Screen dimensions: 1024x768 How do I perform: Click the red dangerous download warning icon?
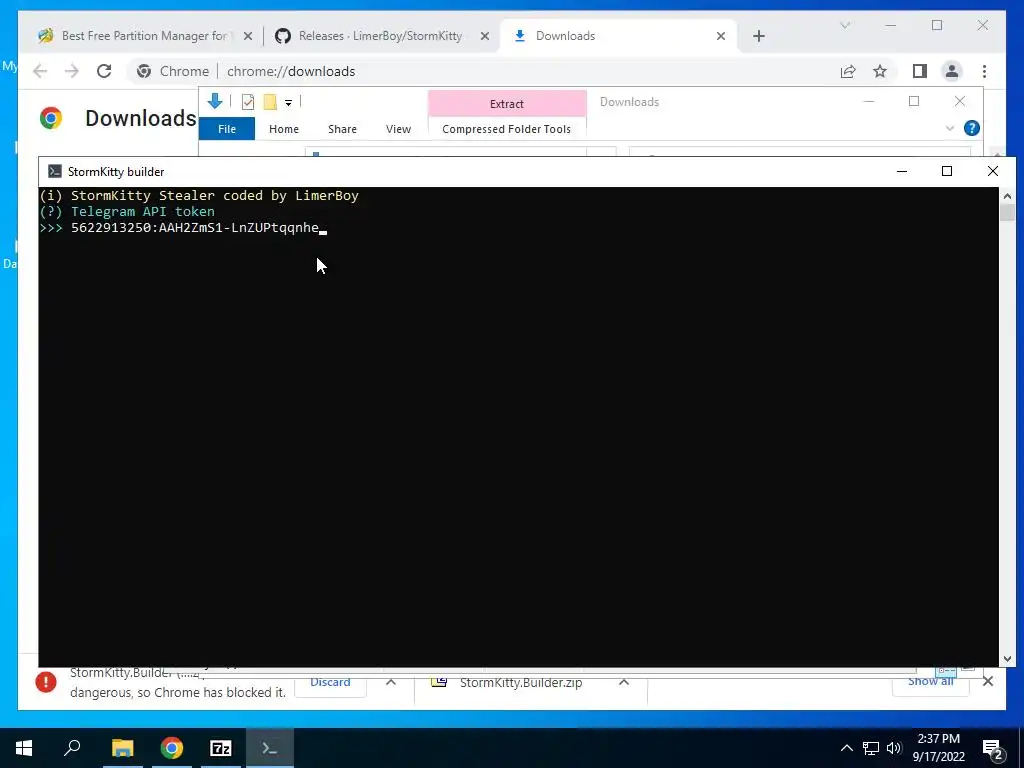point(46,682)
